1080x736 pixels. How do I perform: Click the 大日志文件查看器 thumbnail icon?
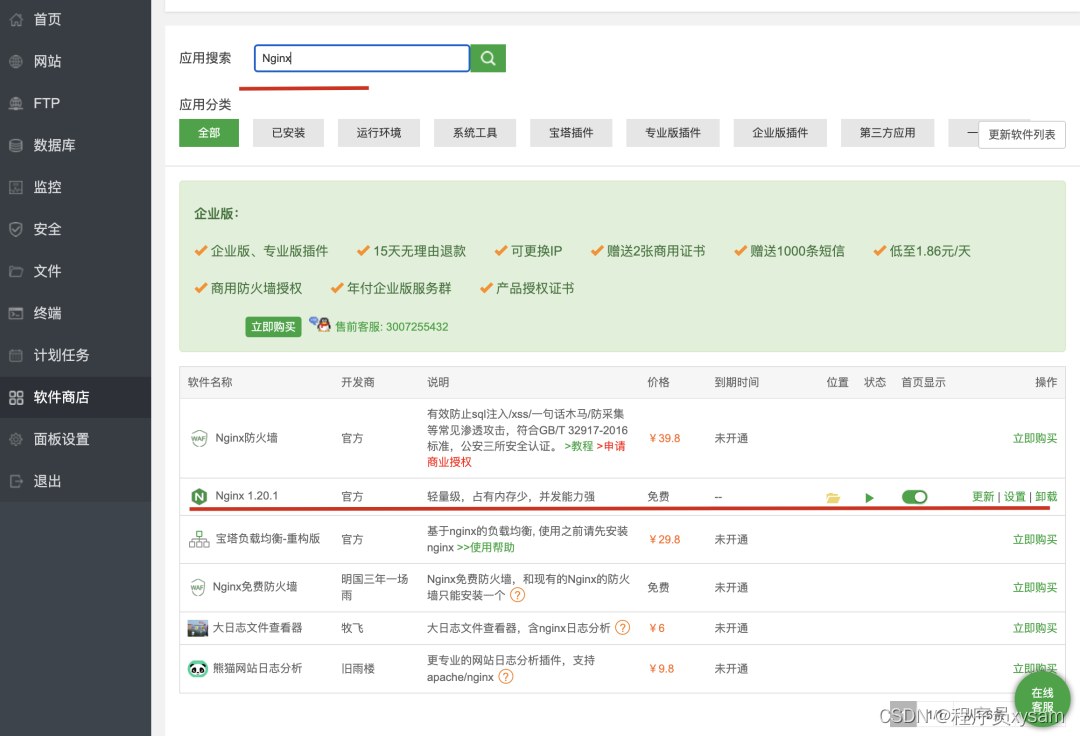pos(198,628)
